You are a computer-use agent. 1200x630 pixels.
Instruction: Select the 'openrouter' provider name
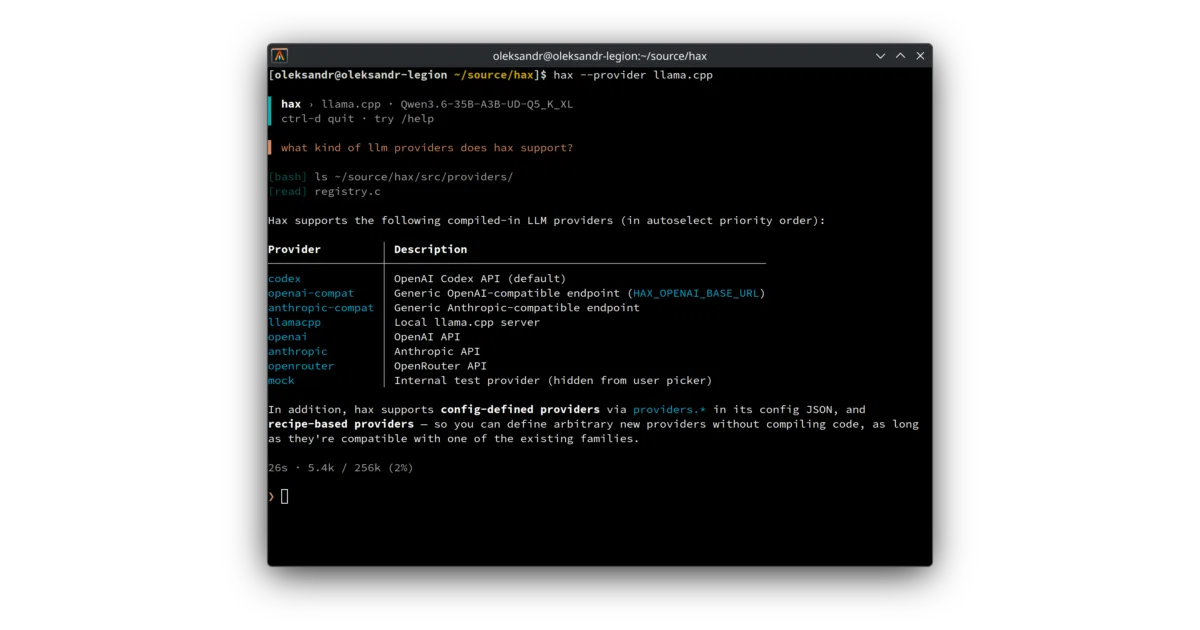point(301,366)
